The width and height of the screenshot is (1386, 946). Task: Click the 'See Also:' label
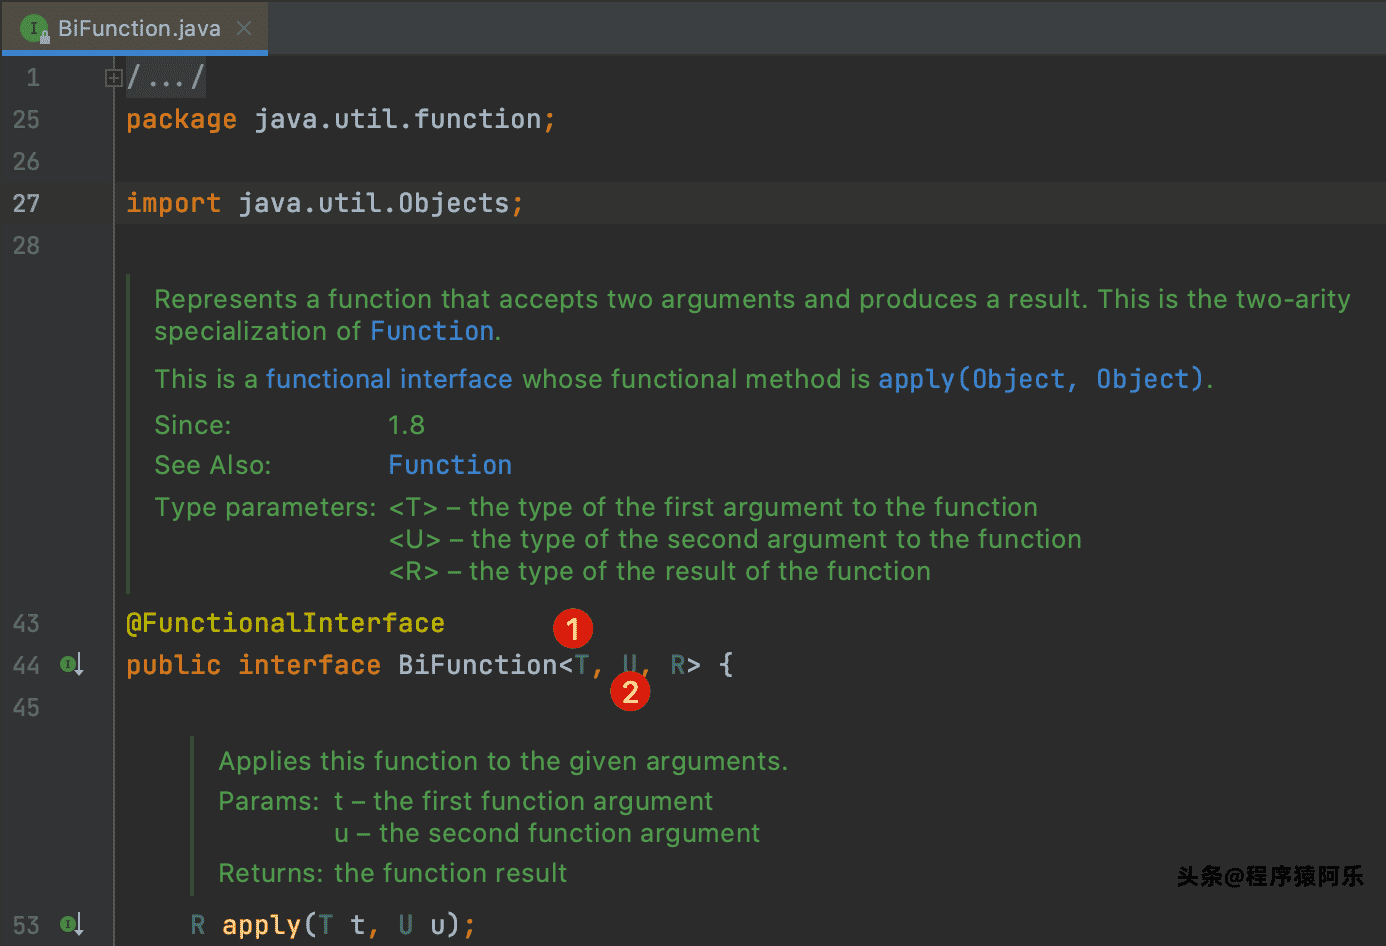213,465
